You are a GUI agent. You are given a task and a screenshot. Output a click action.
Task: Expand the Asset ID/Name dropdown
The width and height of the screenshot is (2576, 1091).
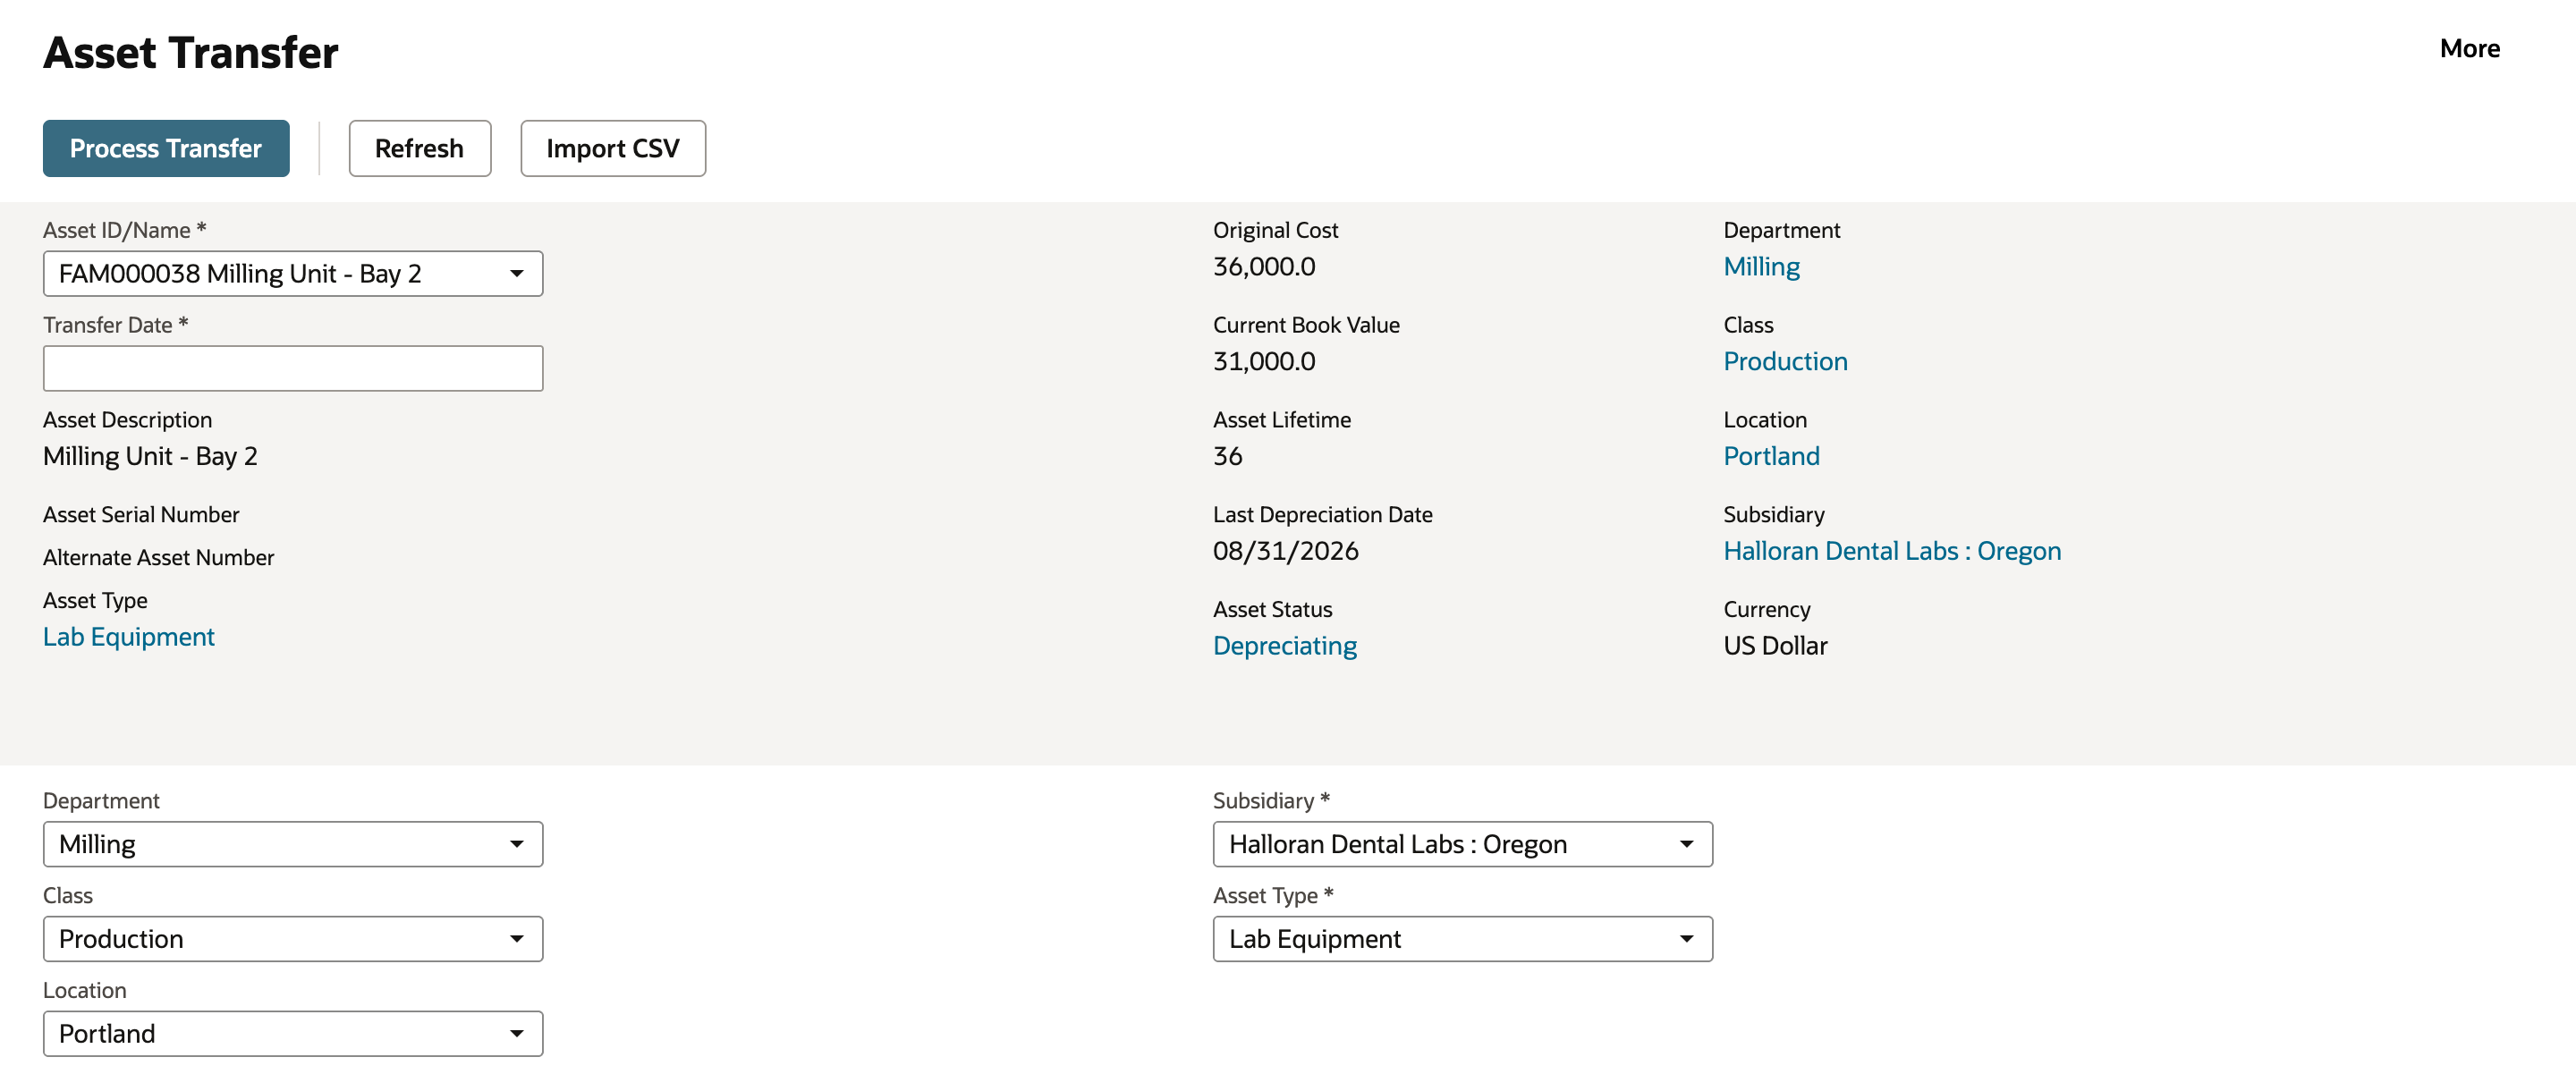click(293, 273)
